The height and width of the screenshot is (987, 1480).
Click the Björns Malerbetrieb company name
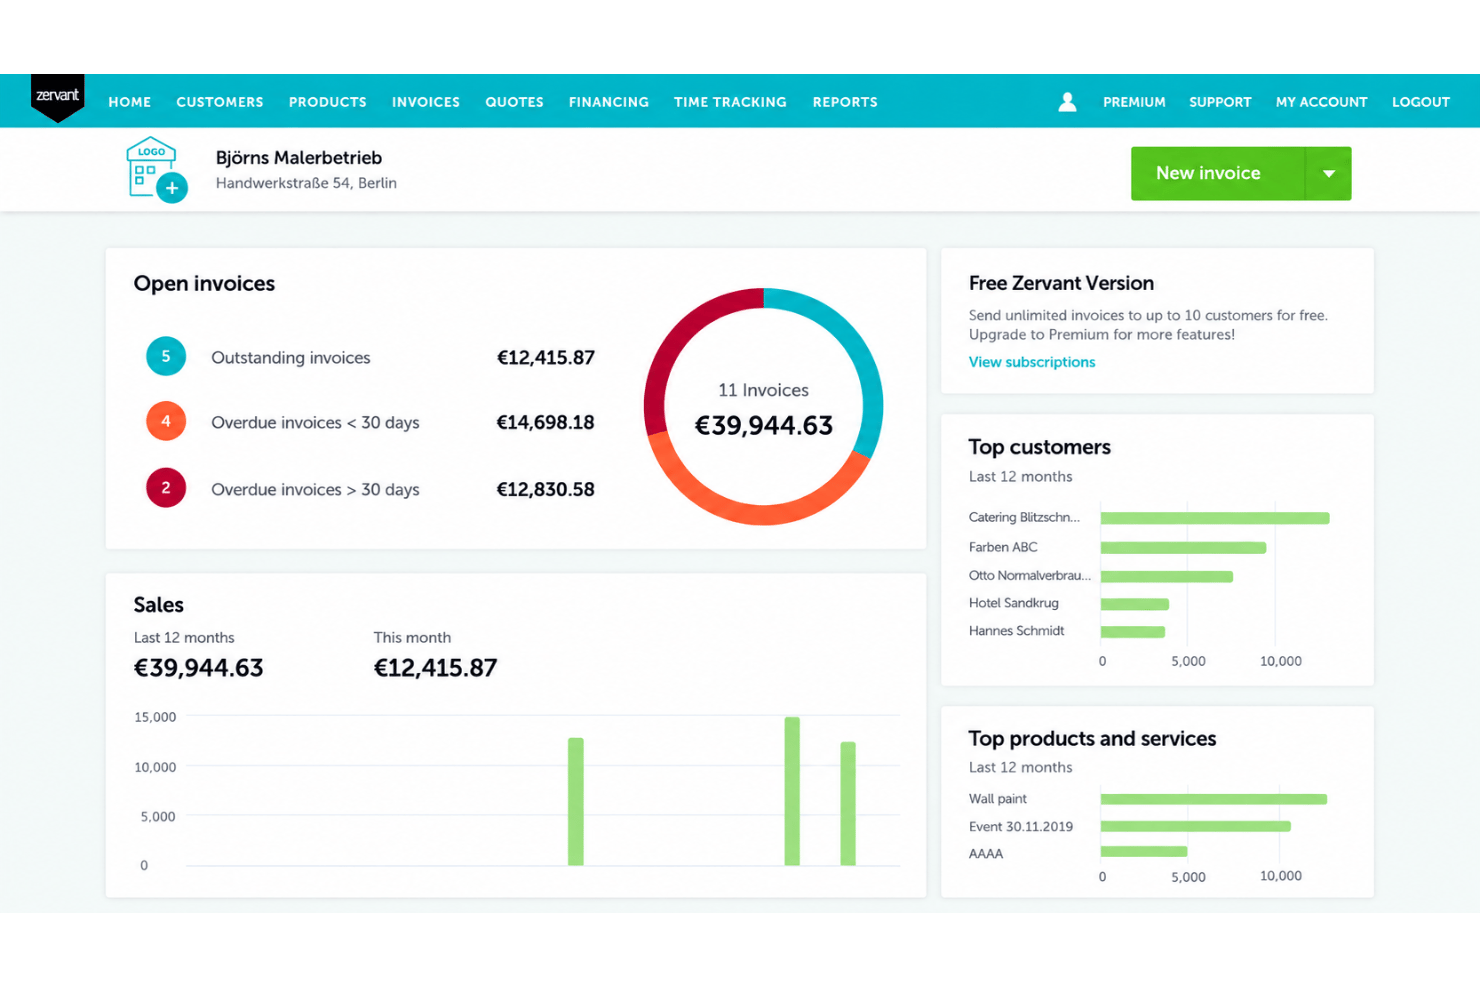pyautogui.click(x=299, y=158)
